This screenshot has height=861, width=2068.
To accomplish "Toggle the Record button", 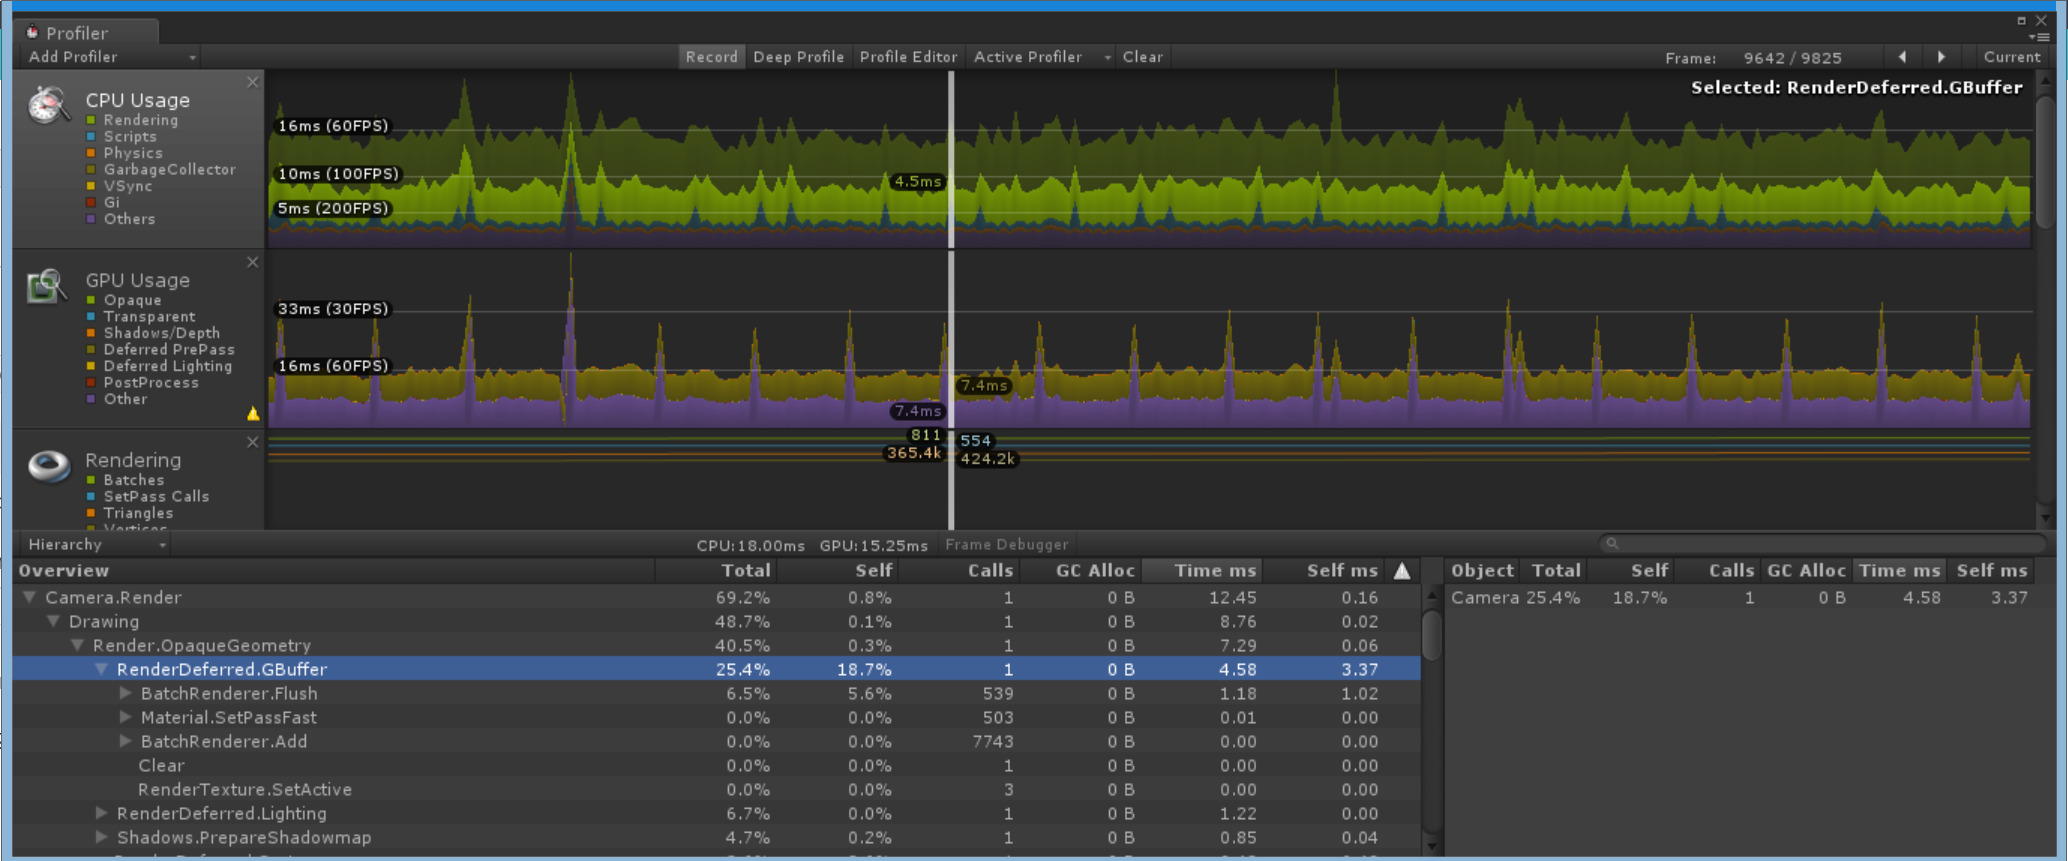I will coord(711,57).
